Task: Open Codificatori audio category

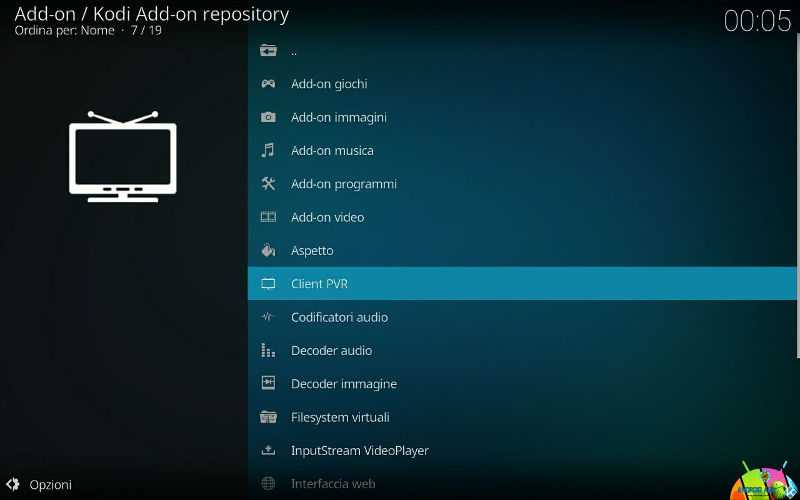Action: click(522, 317)
